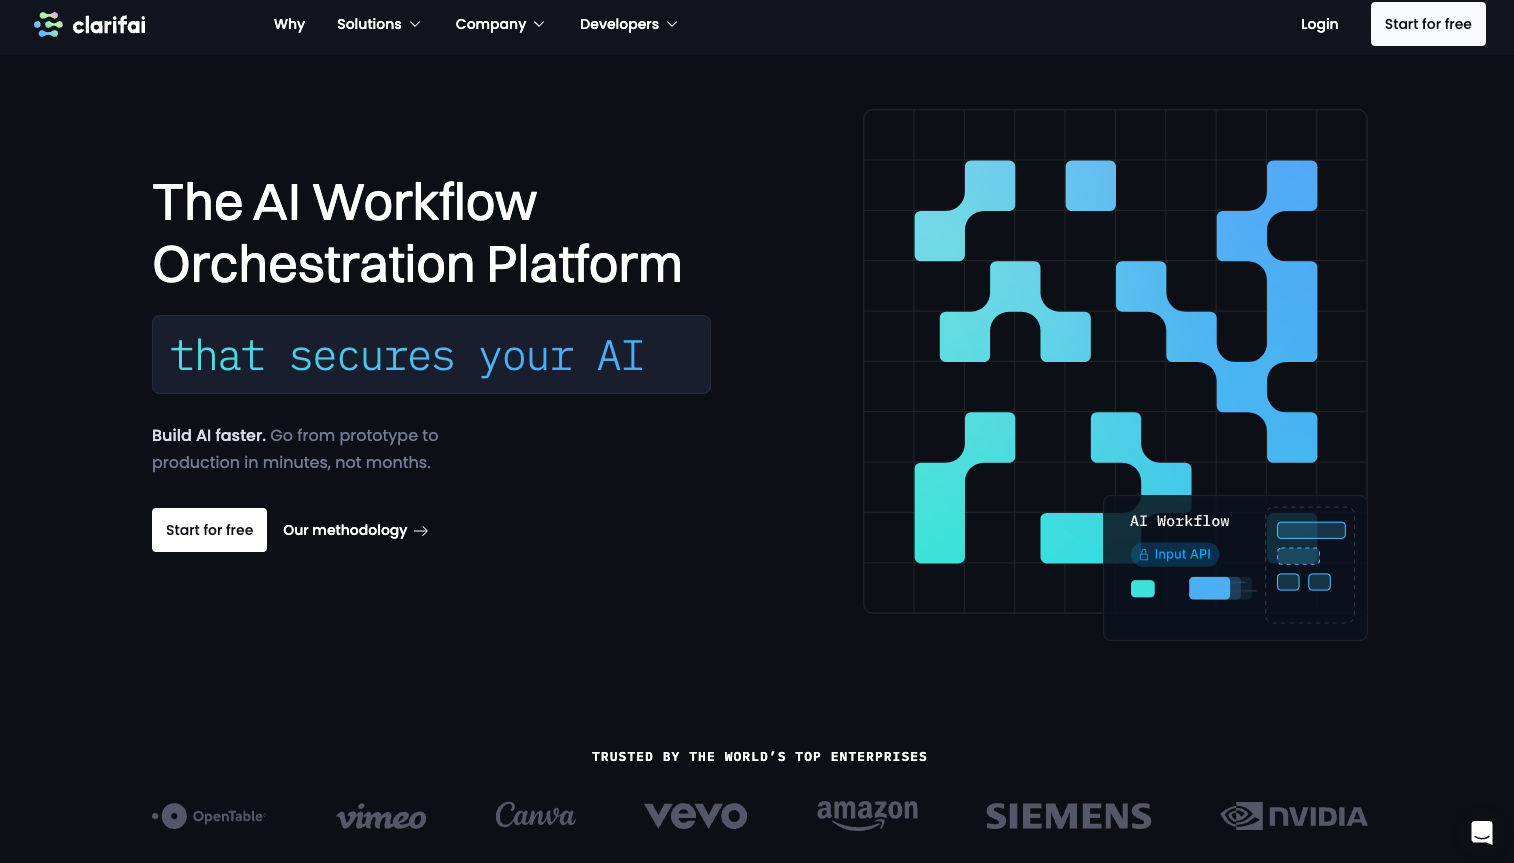Click the Amazon logo

[x=867, y=815]
